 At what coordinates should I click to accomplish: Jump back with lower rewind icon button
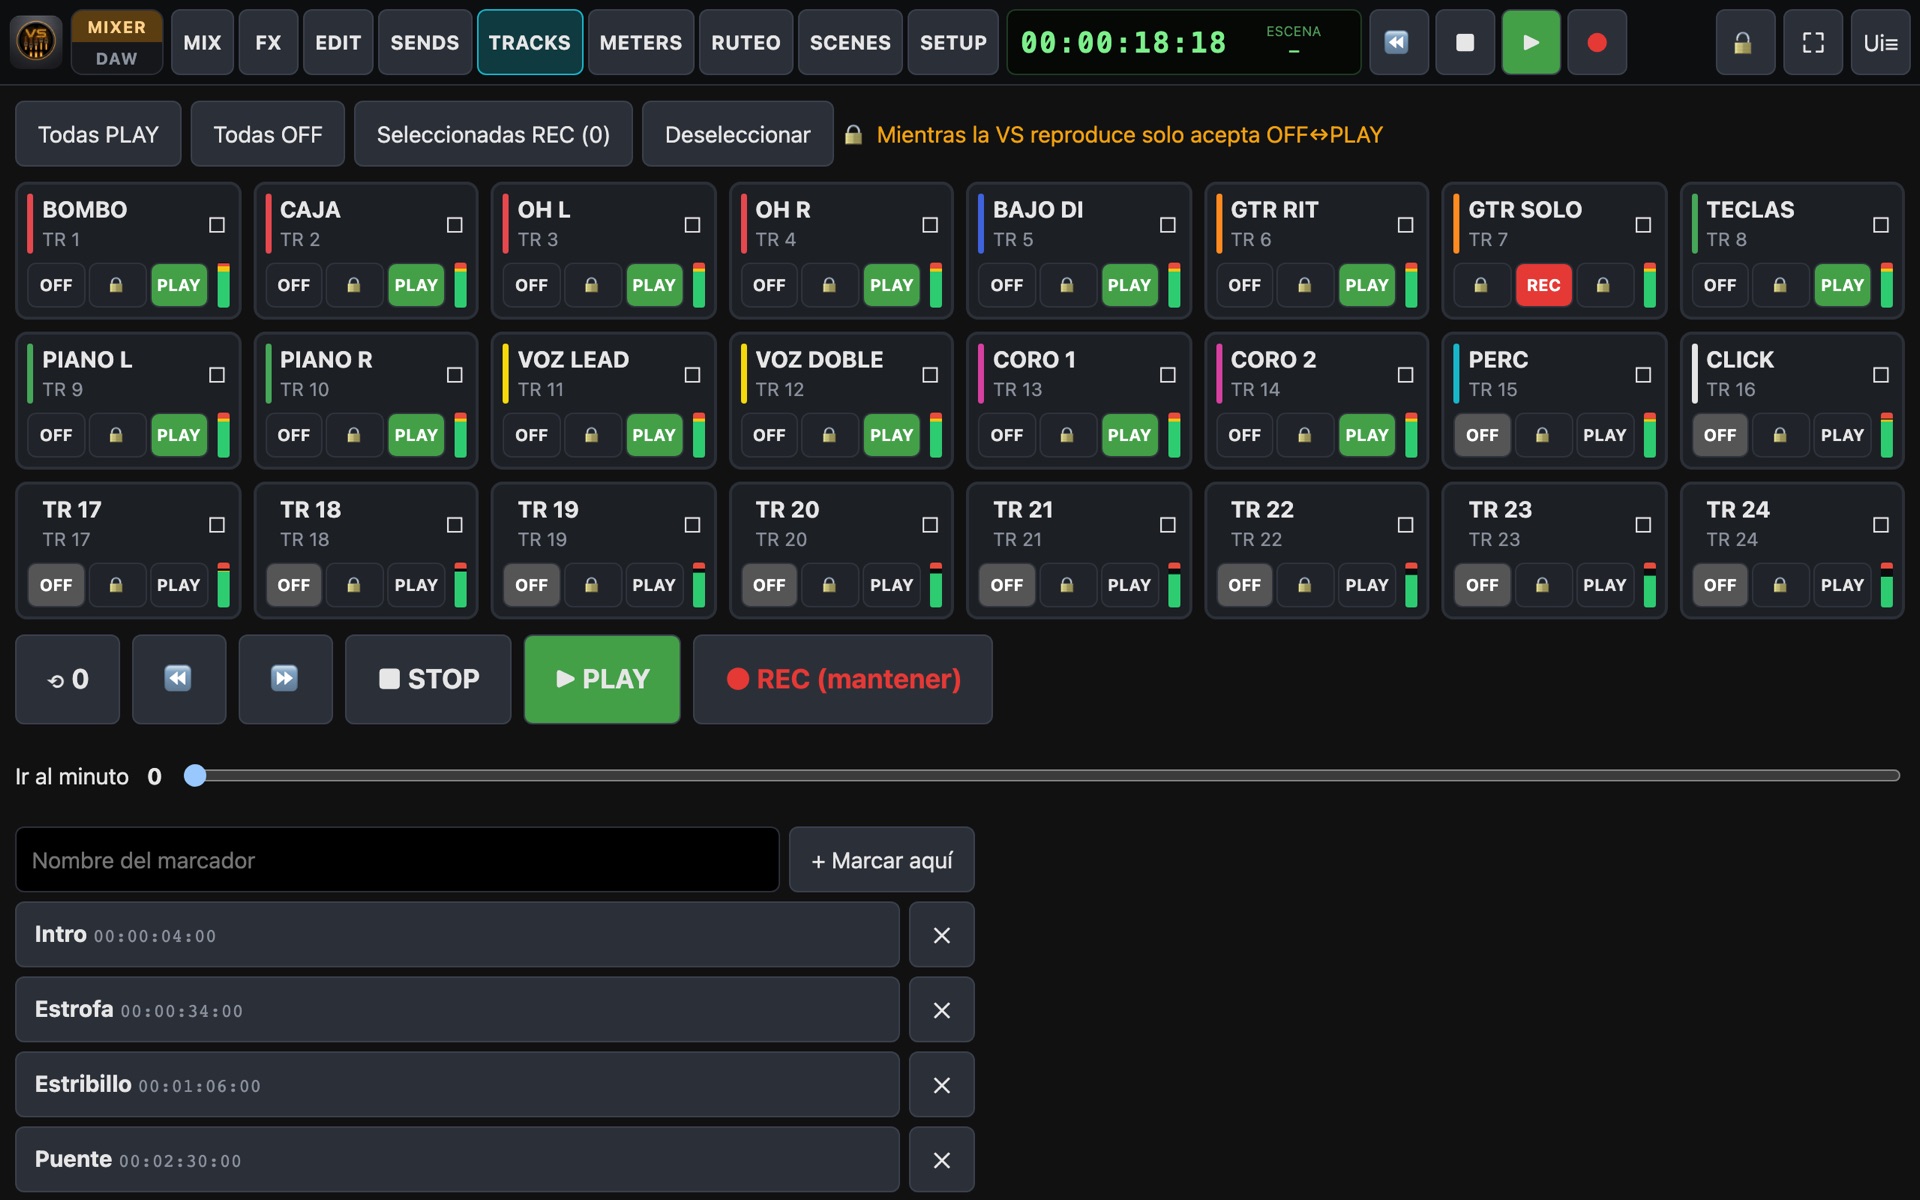pos(179,679)
